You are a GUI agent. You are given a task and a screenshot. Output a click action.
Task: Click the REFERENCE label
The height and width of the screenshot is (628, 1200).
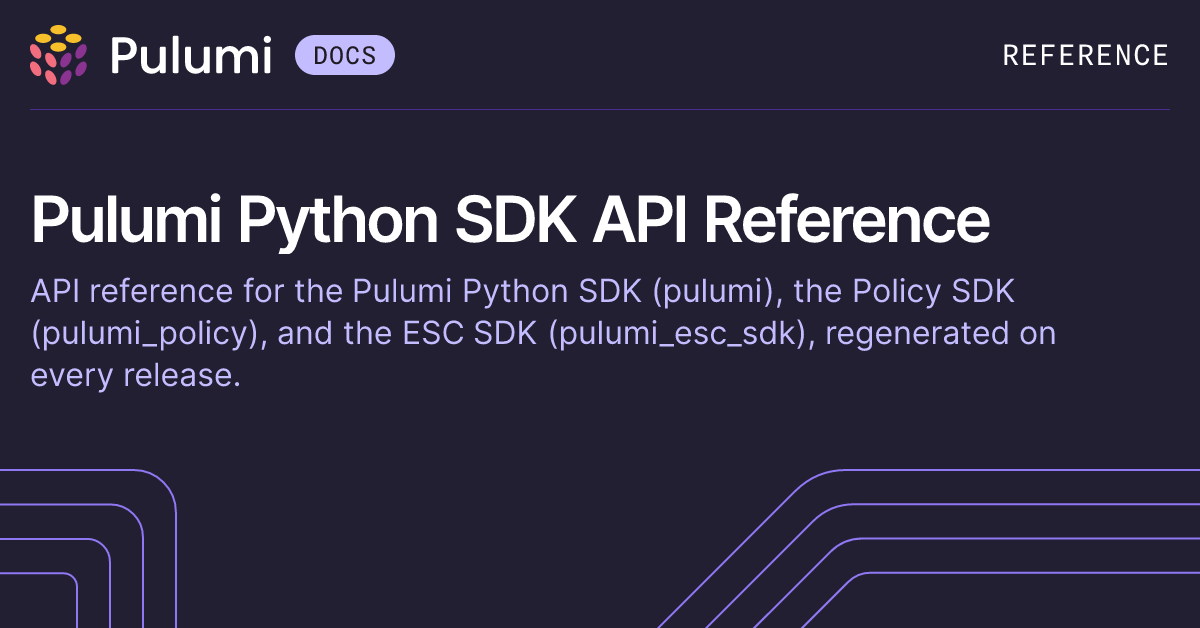coord(1086,55)
